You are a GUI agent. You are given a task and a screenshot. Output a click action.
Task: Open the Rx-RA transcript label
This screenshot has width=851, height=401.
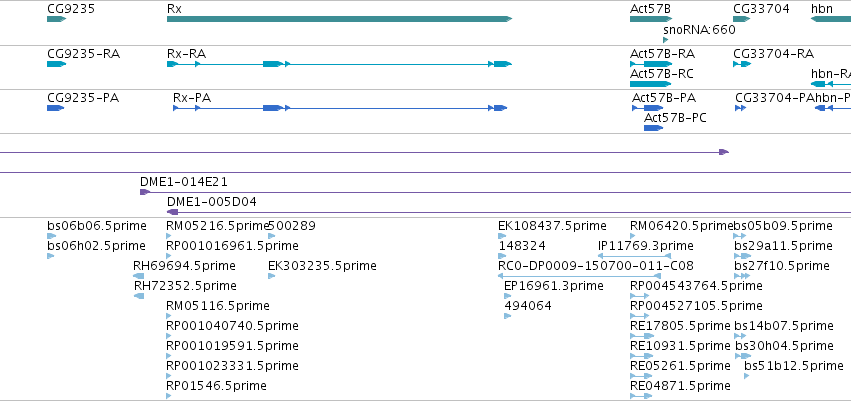click(x=187, y=54)
